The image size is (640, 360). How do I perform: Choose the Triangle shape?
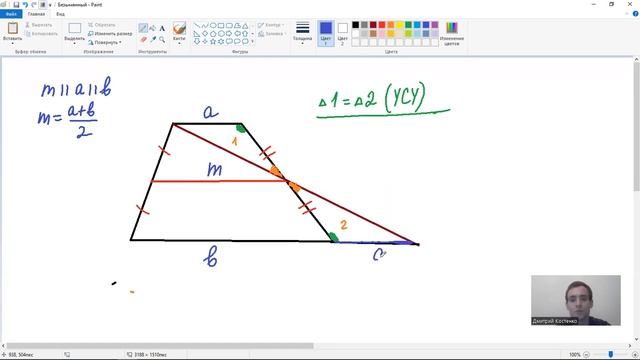[x=245, y=25]
